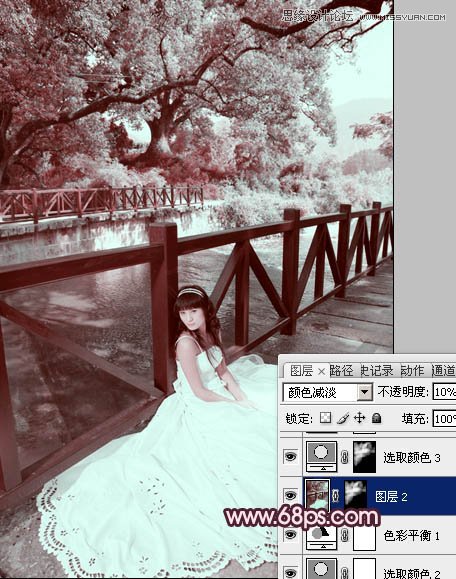Select the 选取颜色 2 layer name
Viewport: 456px width, 579px height.
[x=411, y=574]
